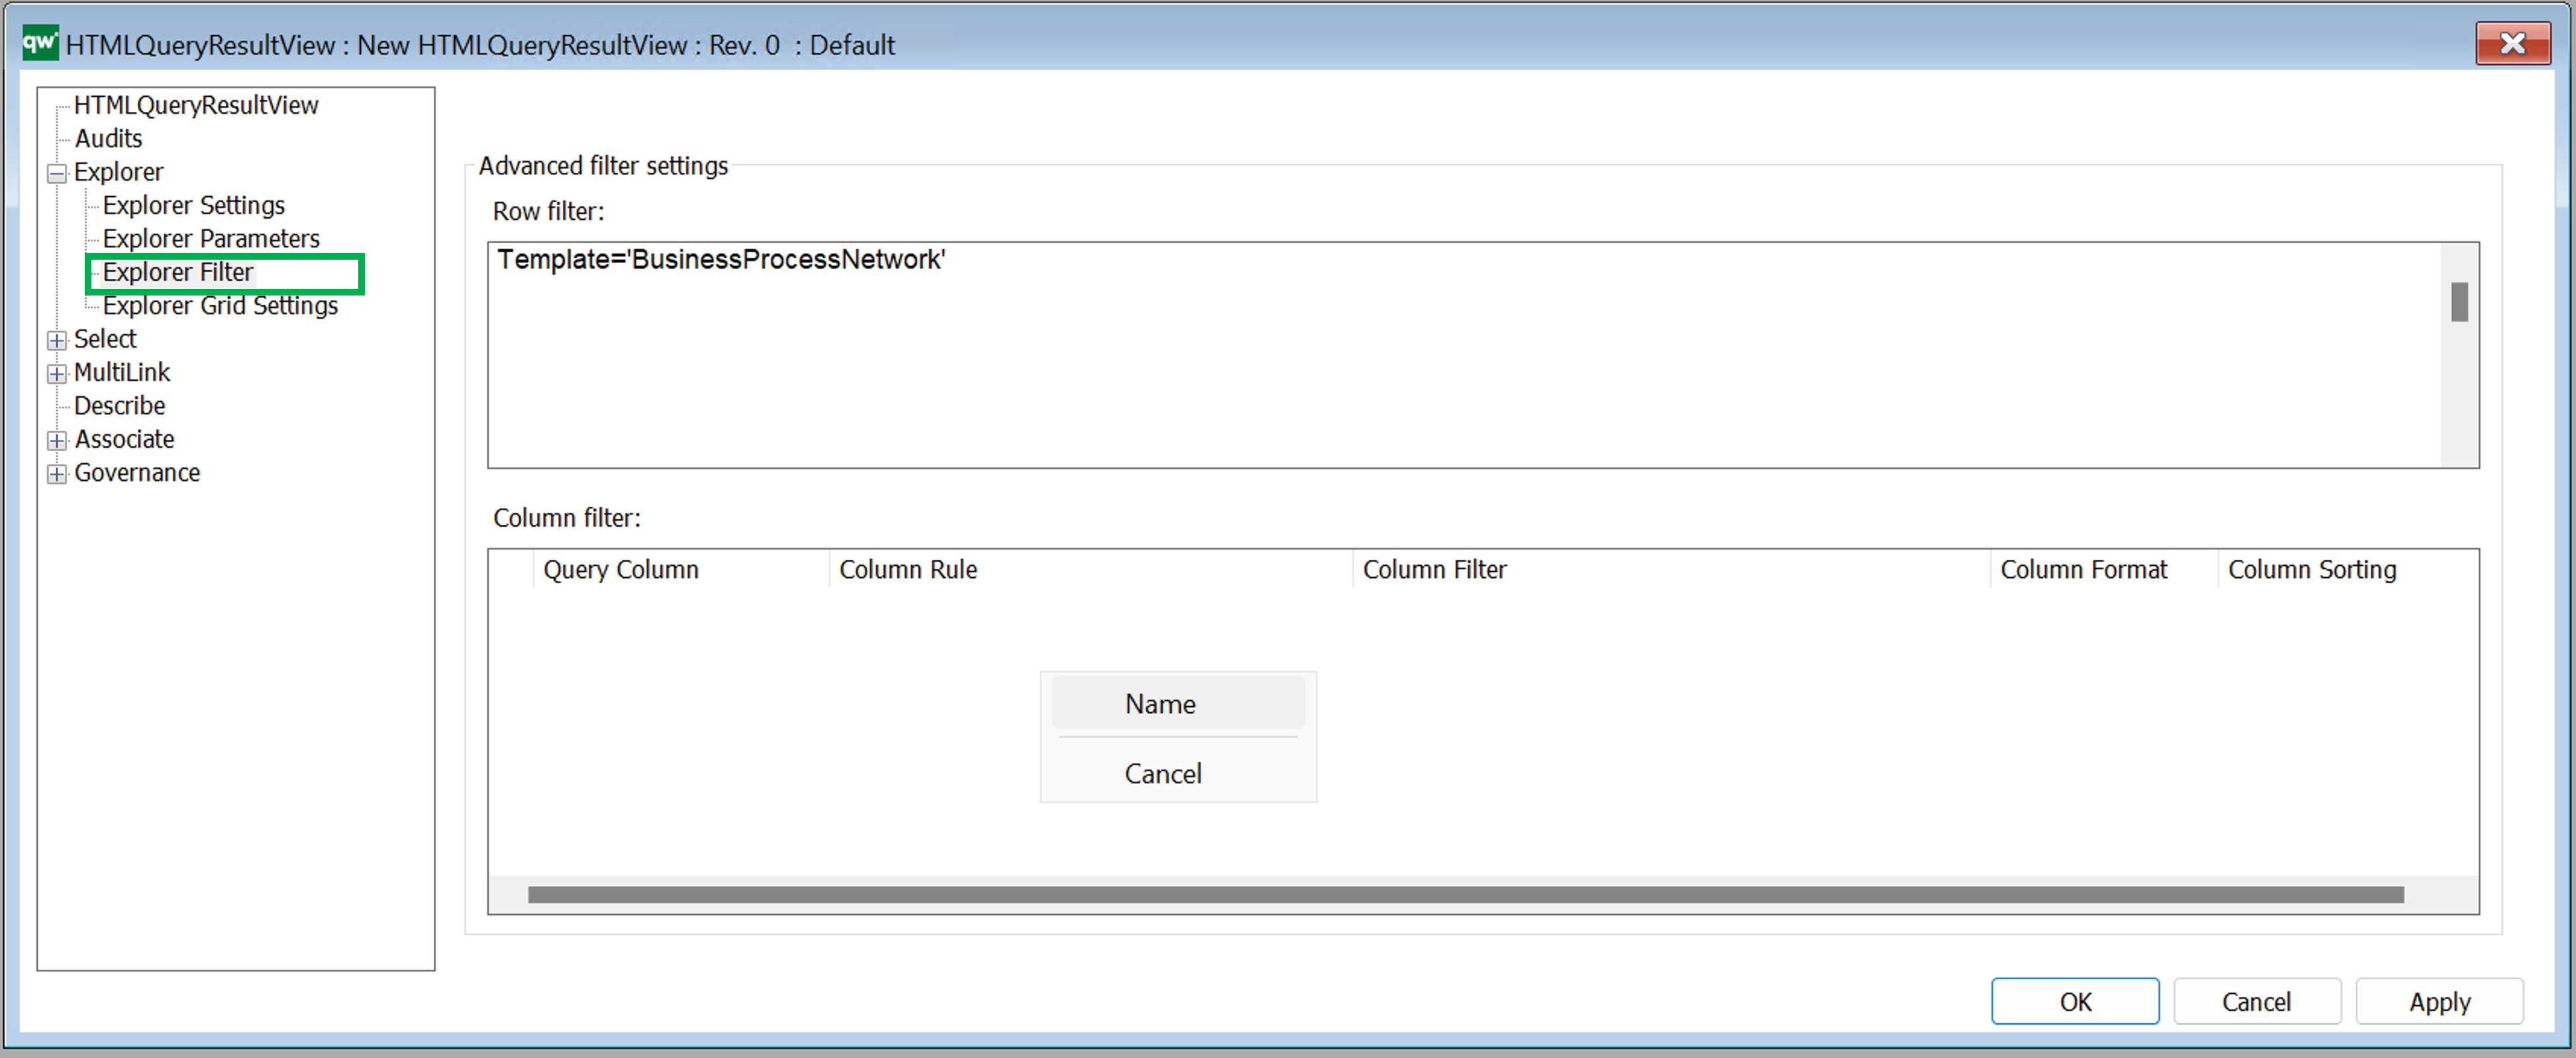Screen dimensions: 2576x1058
Task: Select the Associate tree item label
Action: click(124, 439)
